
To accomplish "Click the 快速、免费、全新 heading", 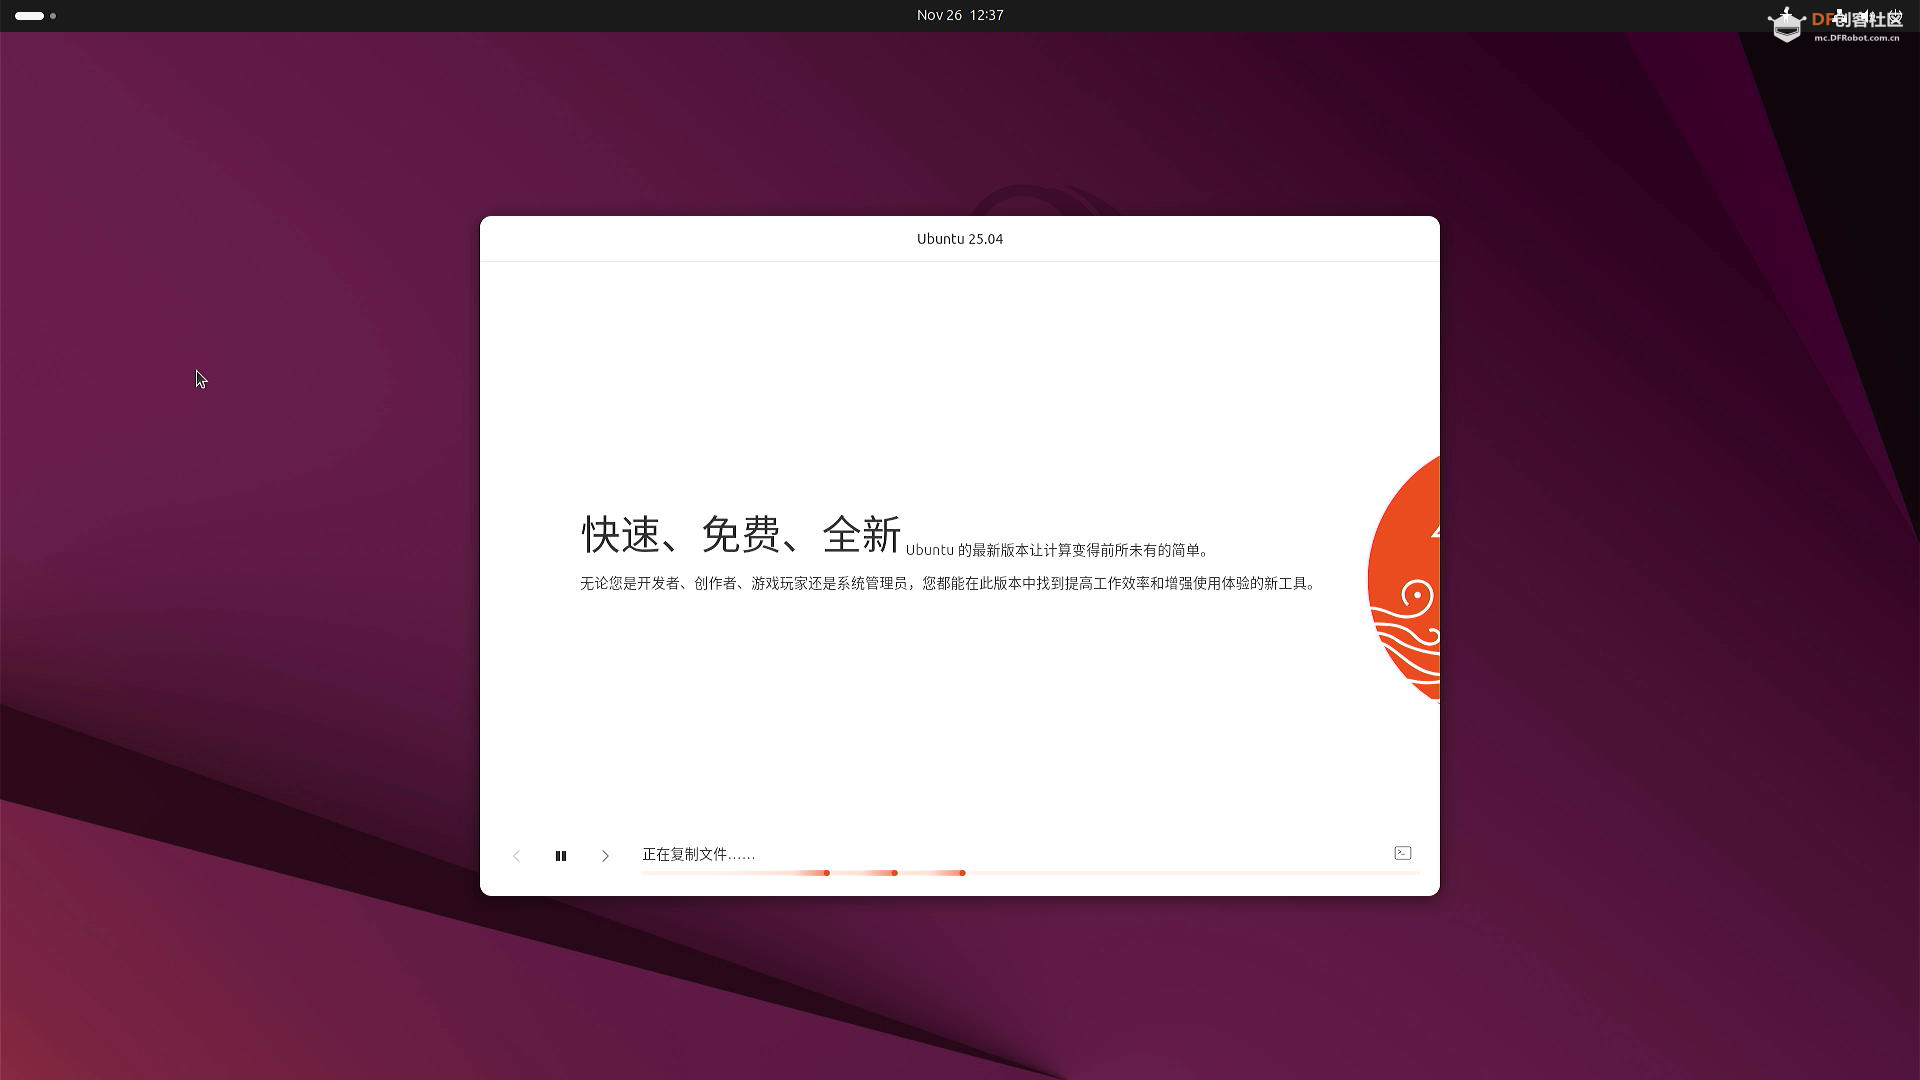I will (x=741, y=535).
